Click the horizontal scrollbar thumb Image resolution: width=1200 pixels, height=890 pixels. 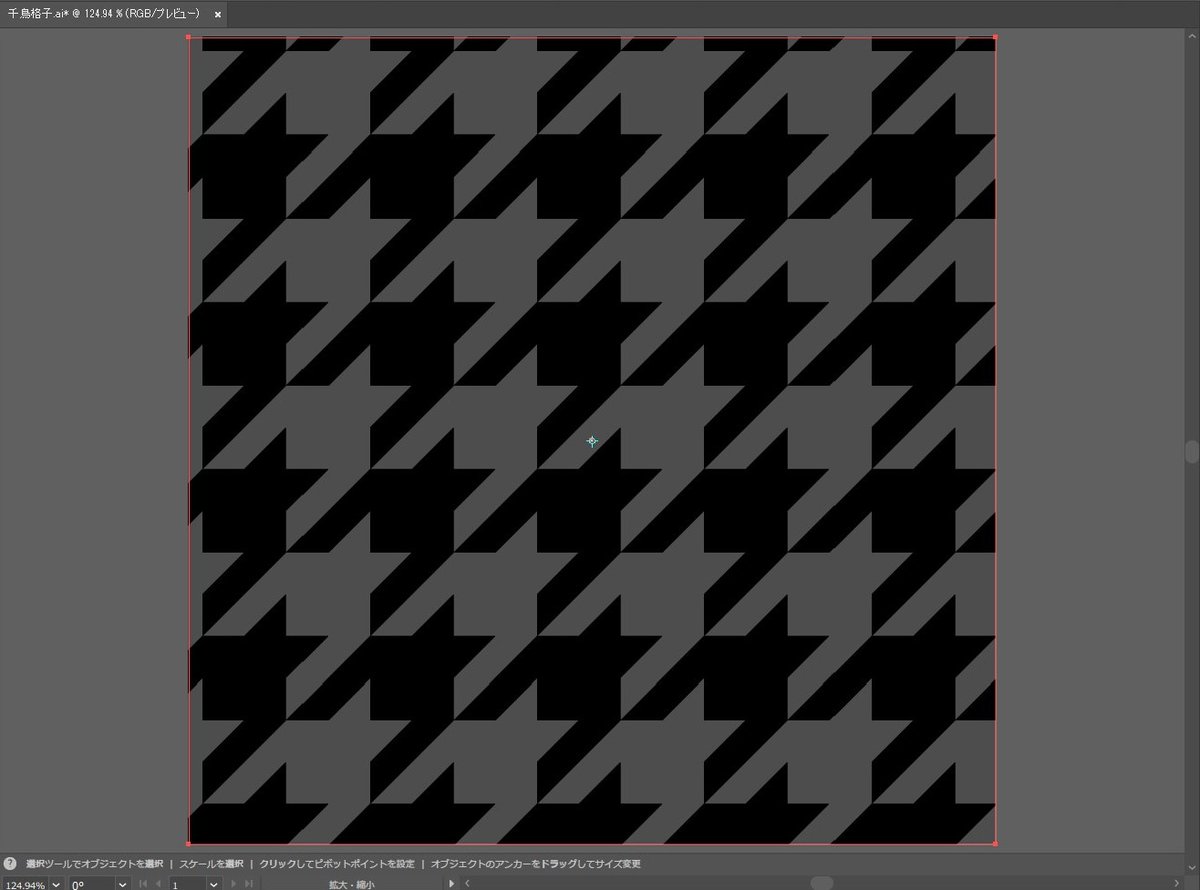[821, 884]
